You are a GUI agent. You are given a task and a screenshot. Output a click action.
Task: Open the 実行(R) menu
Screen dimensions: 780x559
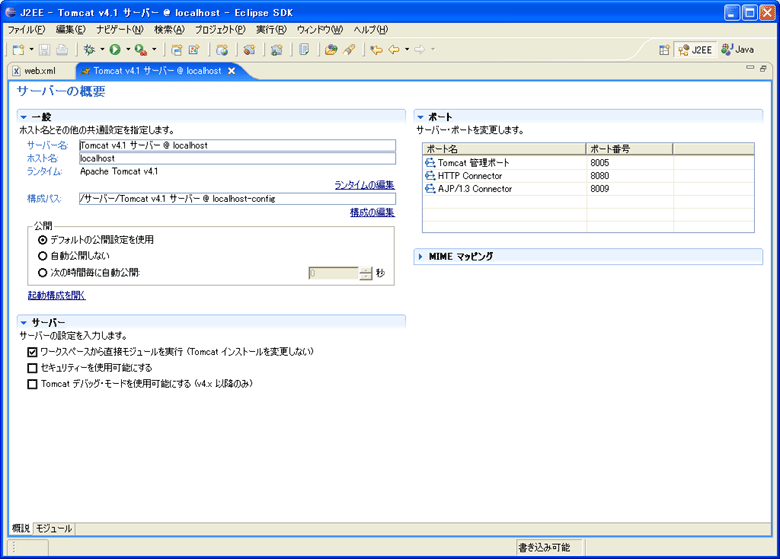coord(271,30)
